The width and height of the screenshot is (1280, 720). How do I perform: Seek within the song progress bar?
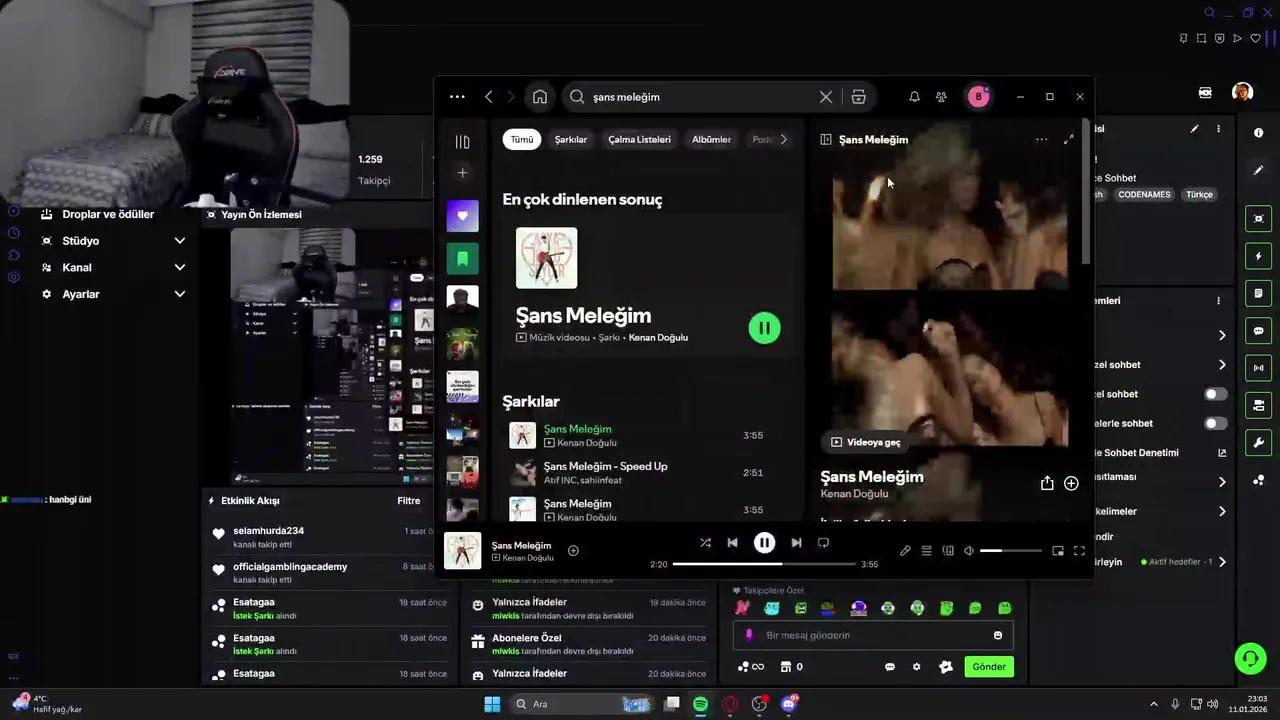click(x=764, y=564)
